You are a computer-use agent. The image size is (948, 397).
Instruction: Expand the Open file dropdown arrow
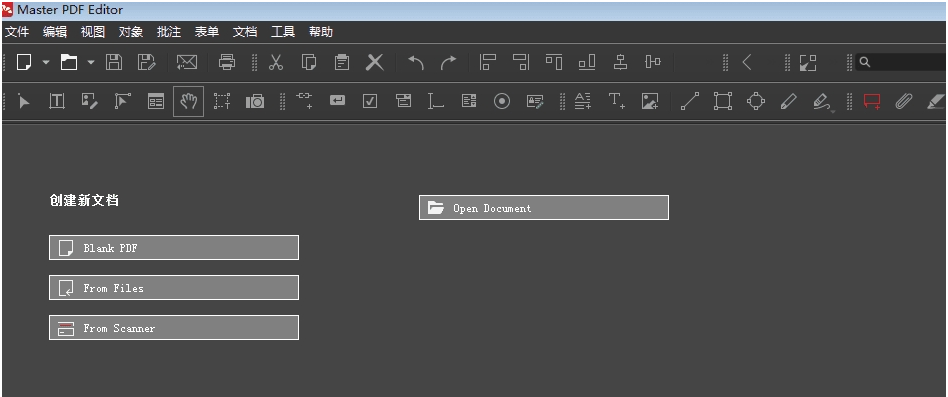pyautogui.click(x=91, y=62)
